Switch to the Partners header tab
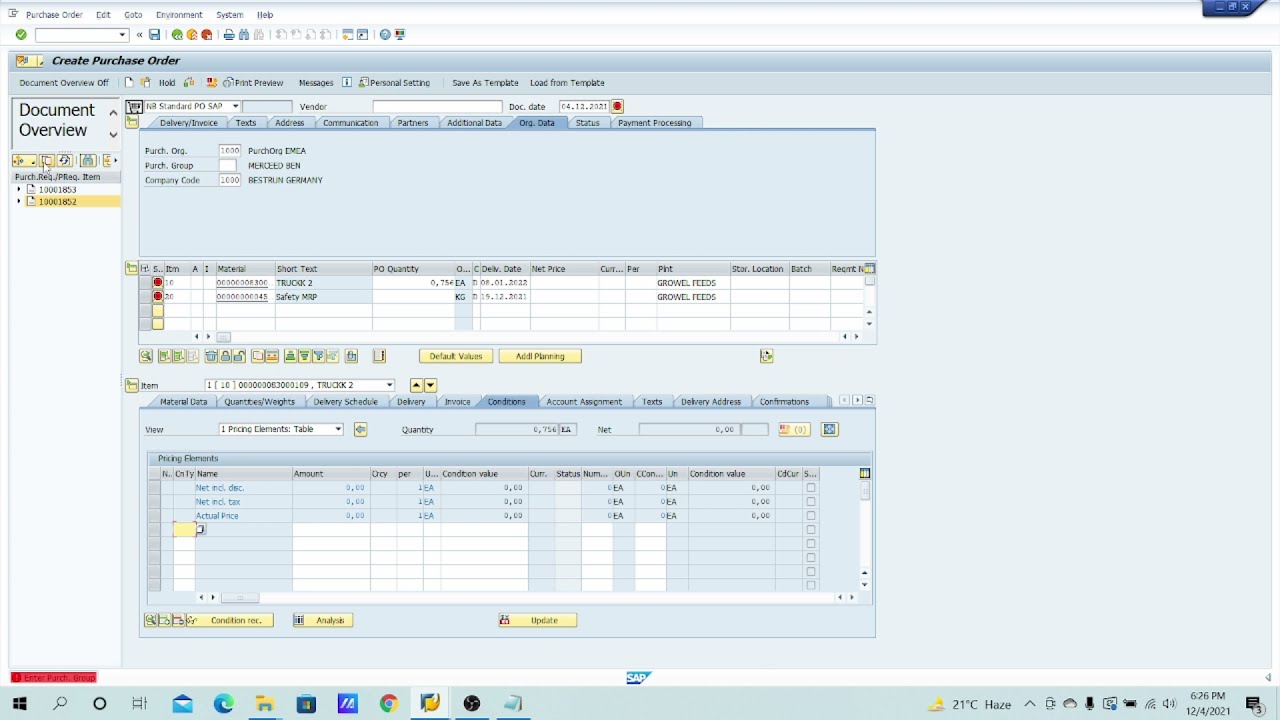The height and width of the screenshot is (720, 1280). pos(413,123)
